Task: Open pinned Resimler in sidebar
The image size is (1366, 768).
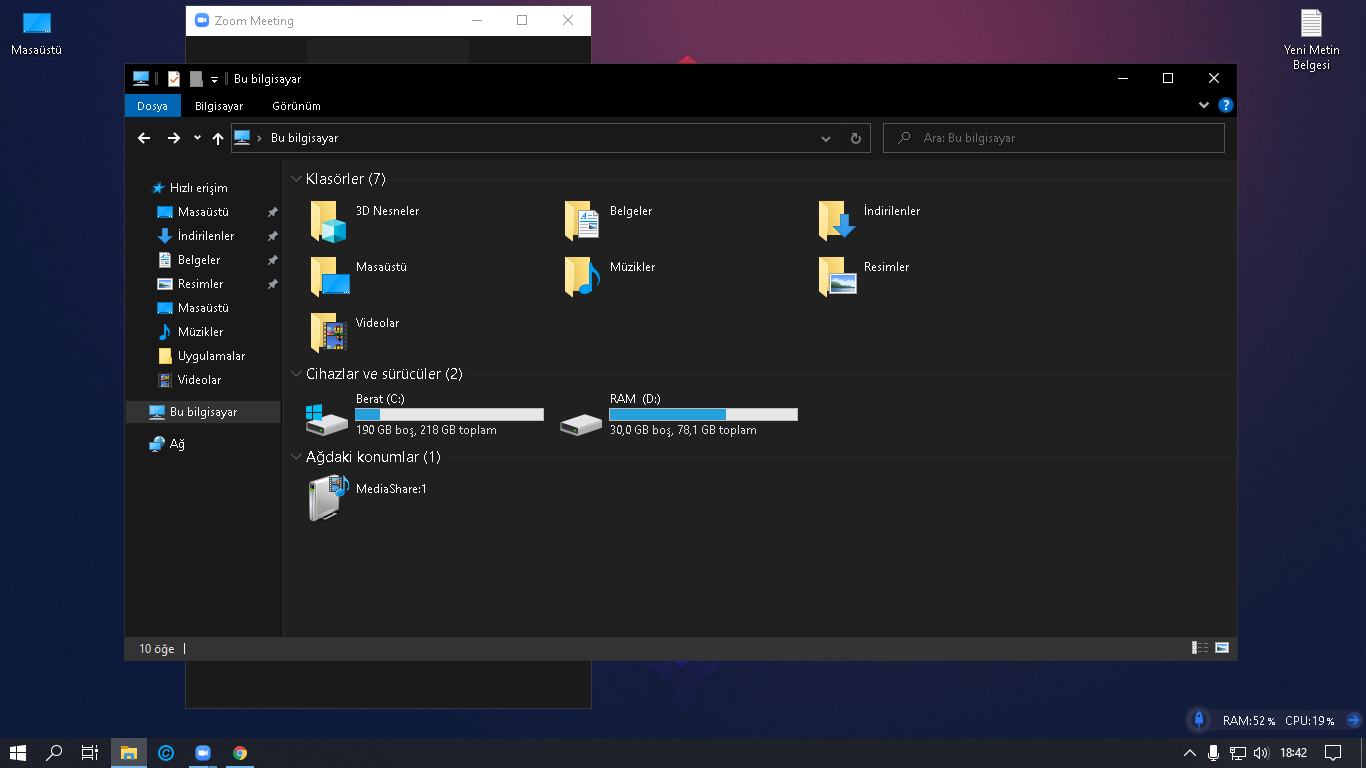Action: click(x=190, y=284)
